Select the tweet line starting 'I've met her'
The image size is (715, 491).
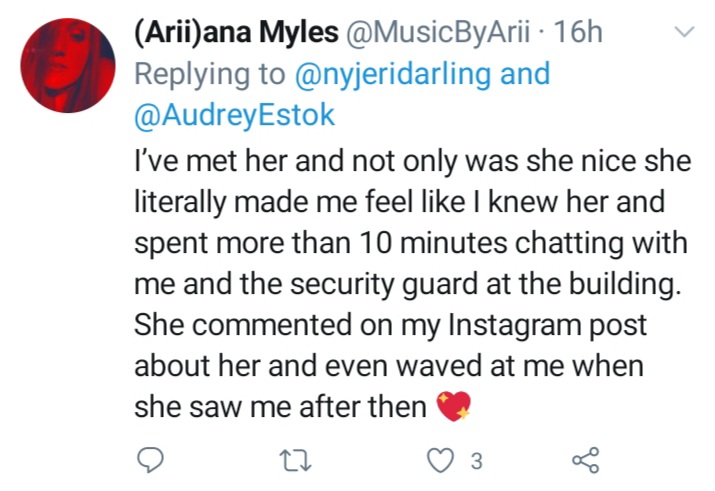click(413, 161)
